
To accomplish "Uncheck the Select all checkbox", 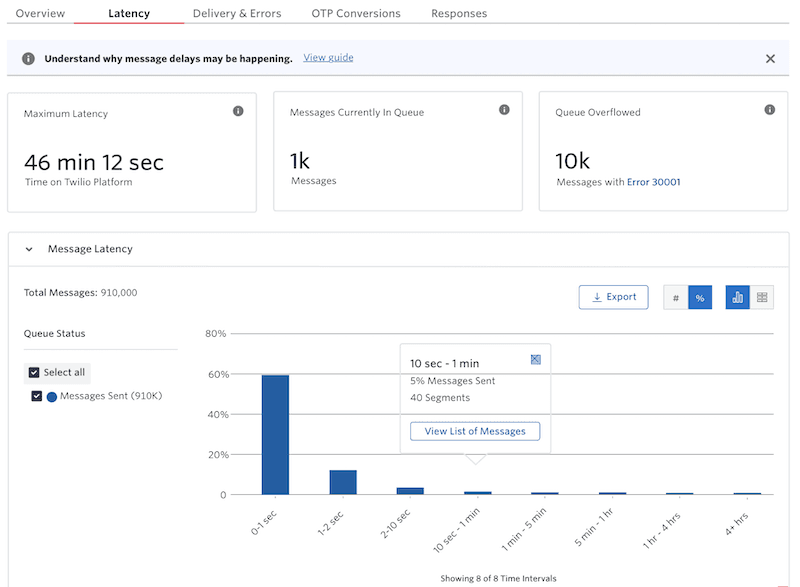I will coord(34,372).
